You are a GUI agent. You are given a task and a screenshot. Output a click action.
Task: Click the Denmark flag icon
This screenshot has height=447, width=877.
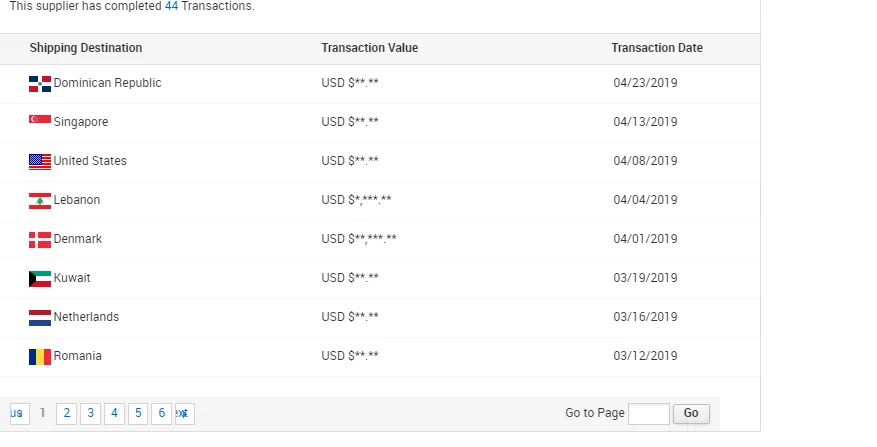click(x=40, y=239)
